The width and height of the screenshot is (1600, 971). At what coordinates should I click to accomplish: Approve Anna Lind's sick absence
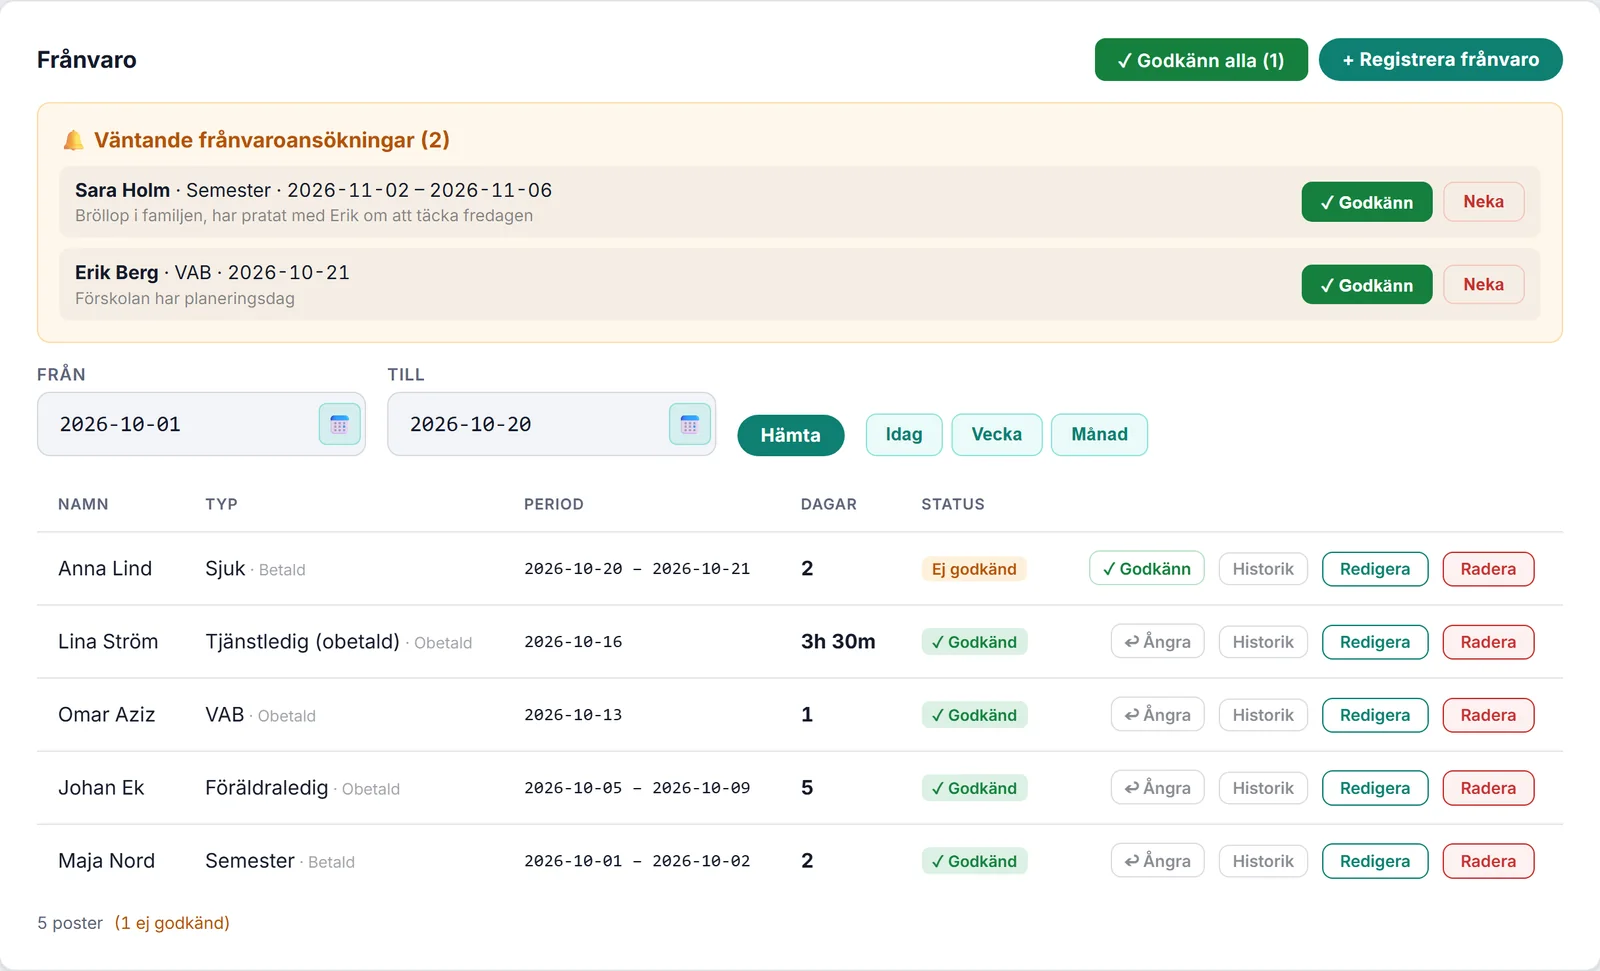point(1146,569)
